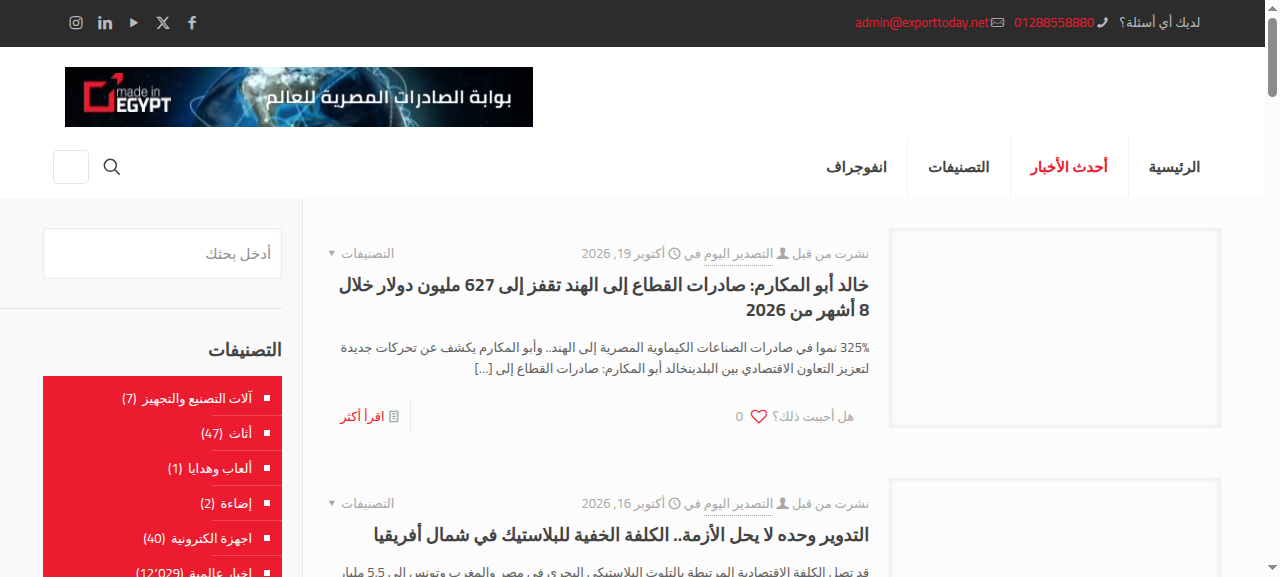This screenshot has width=1280, height=577.
Task: Open اقرأ أكثر for the first article
Action: (x=362, y=416)
